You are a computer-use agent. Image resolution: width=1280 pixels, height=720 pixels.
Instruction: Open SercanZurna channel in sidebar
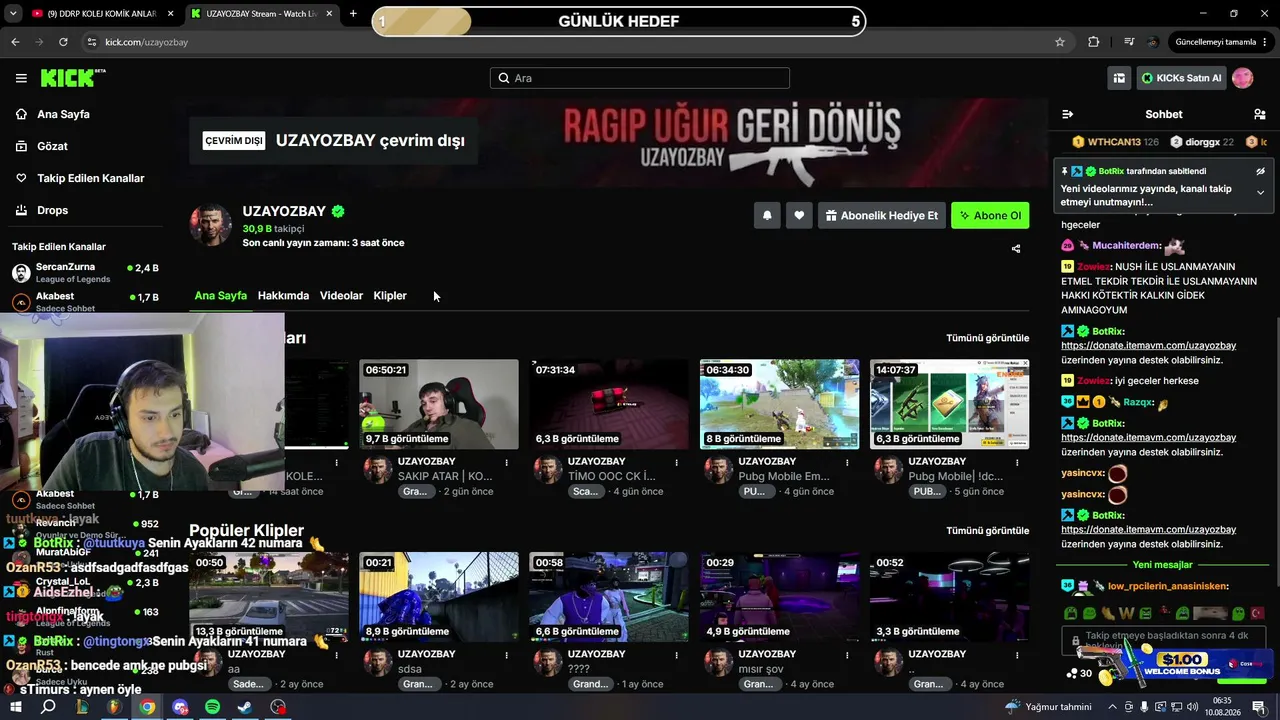click(85, 273)
